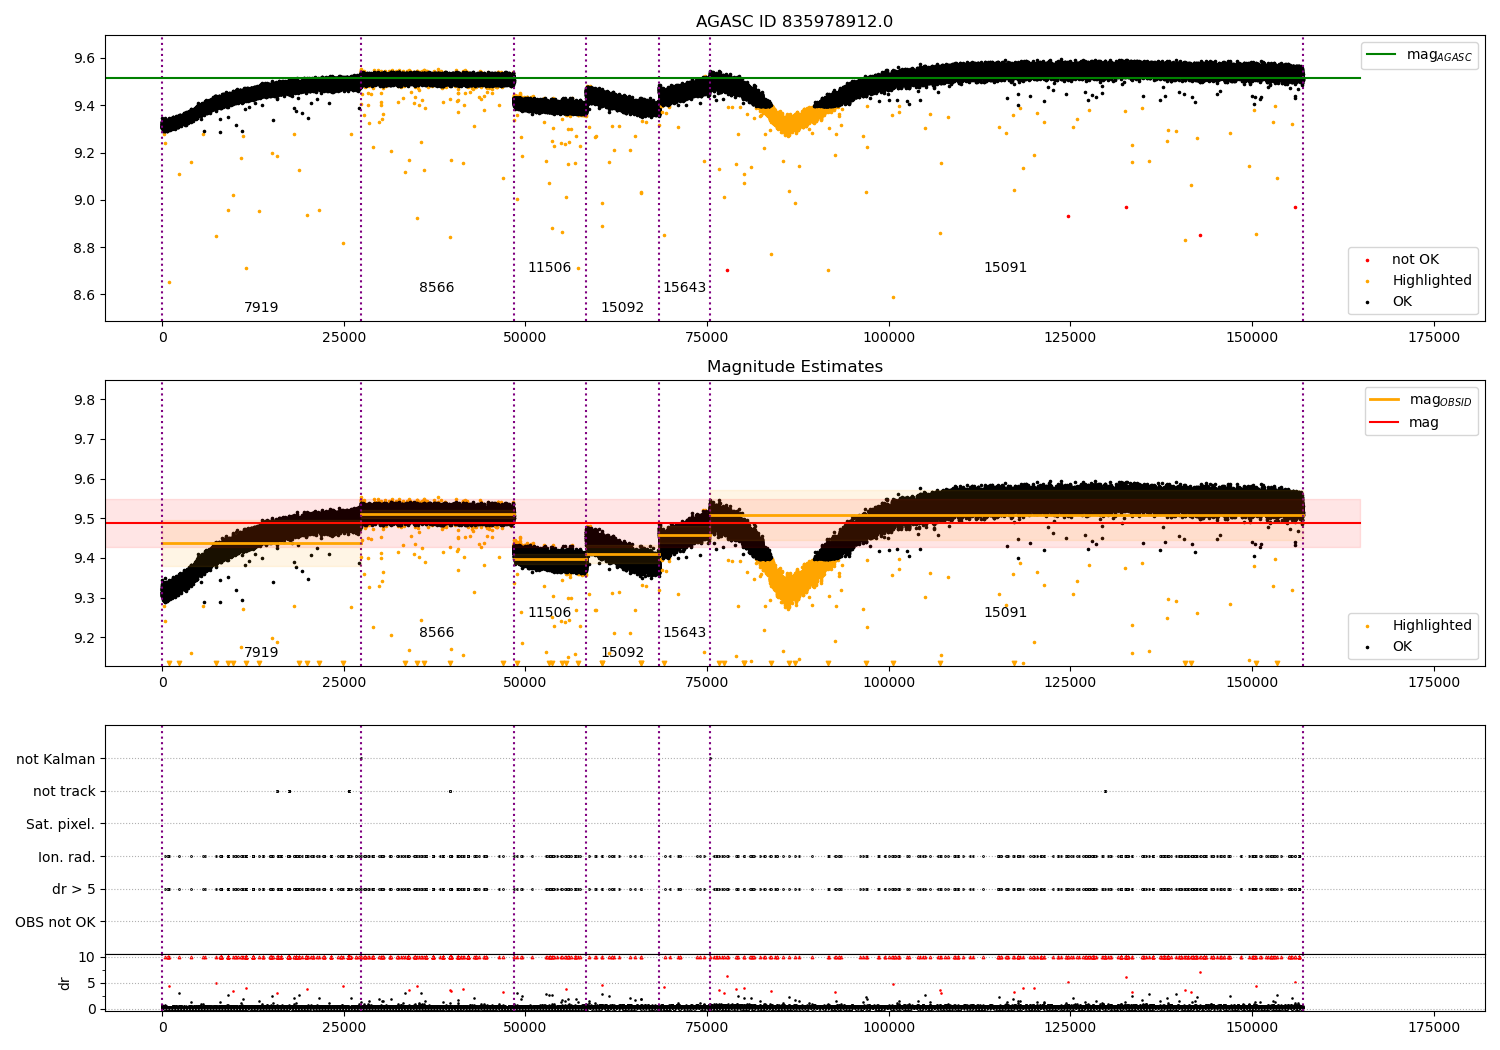Screen dimensions: 1500x1050
Task: Click obsid label 15092 in top plot
Action: tap(622, 308)
